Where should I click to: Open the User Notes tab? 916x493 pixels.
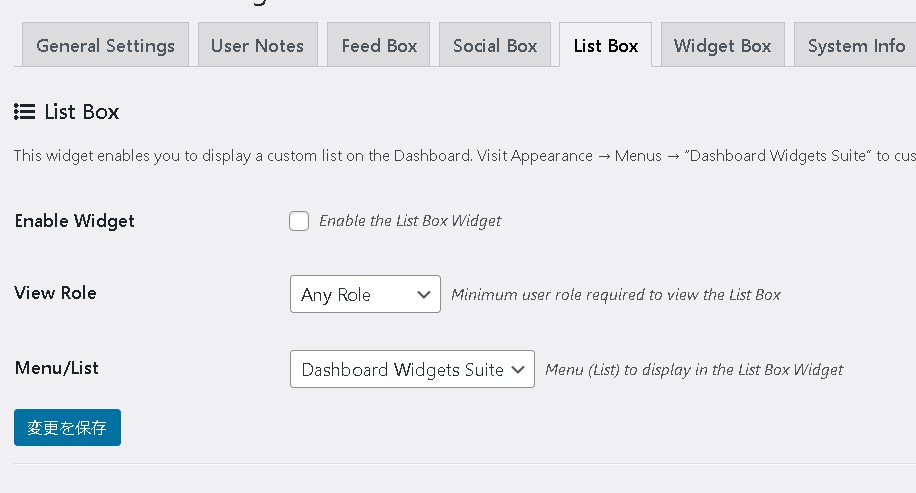[x=257, y=46]
